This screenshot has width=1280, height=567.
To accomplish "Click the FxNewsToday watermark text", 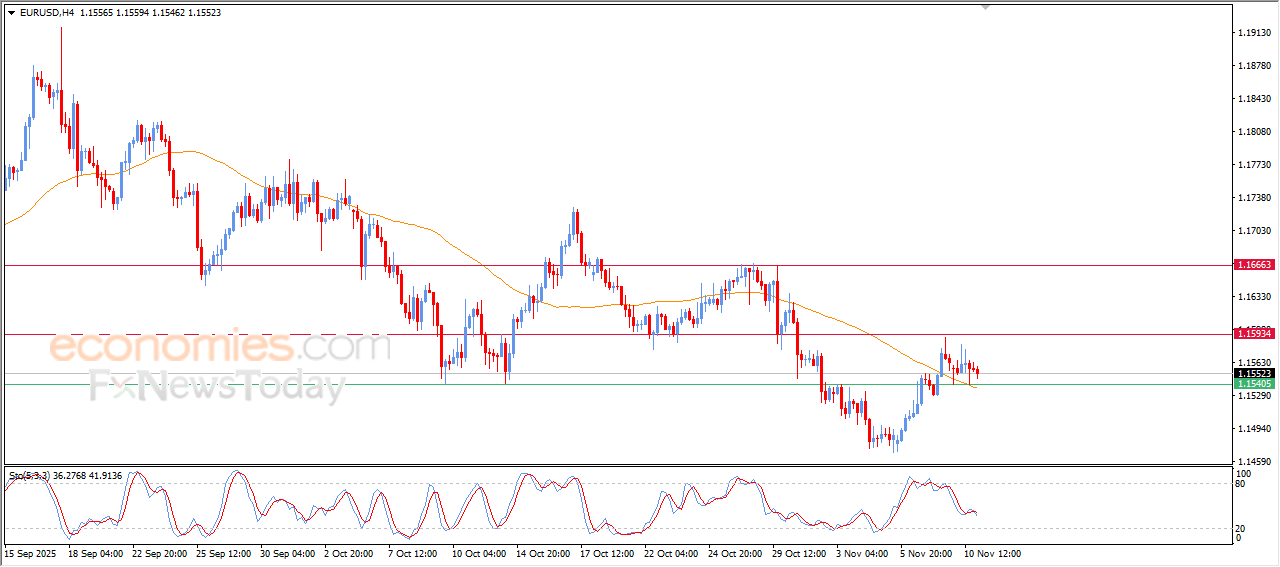I will coord(216,385).
